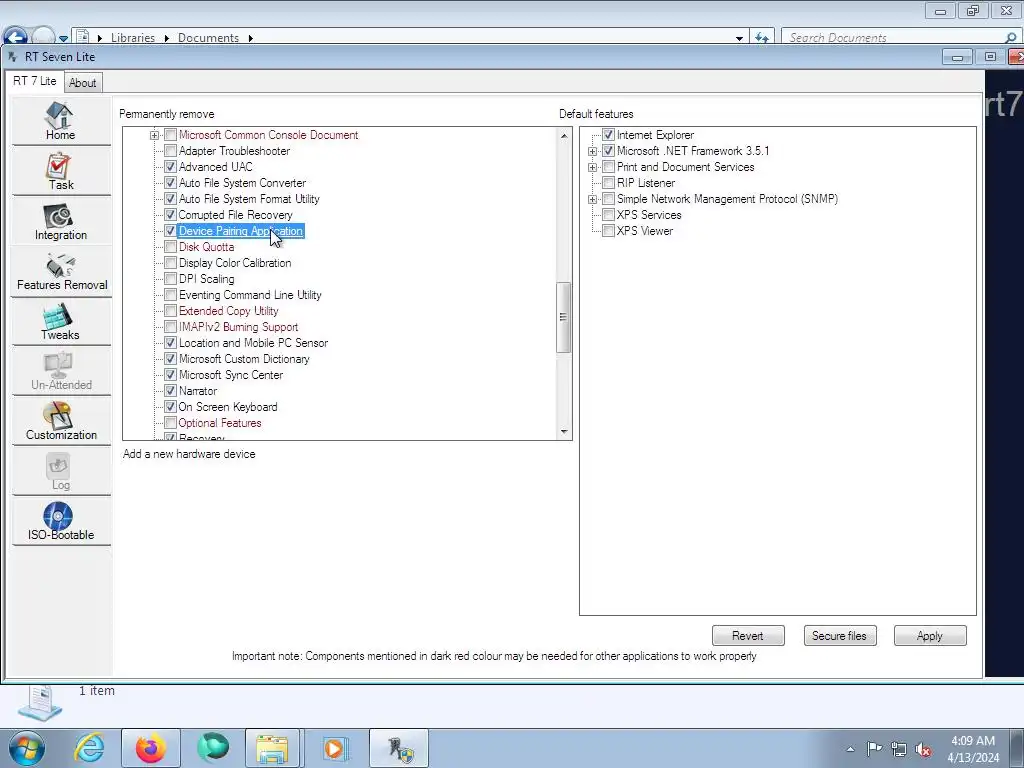This screenshot has height=768, width=1024.
Task: Switch to the About tab
Action: (x=82, y=83)
